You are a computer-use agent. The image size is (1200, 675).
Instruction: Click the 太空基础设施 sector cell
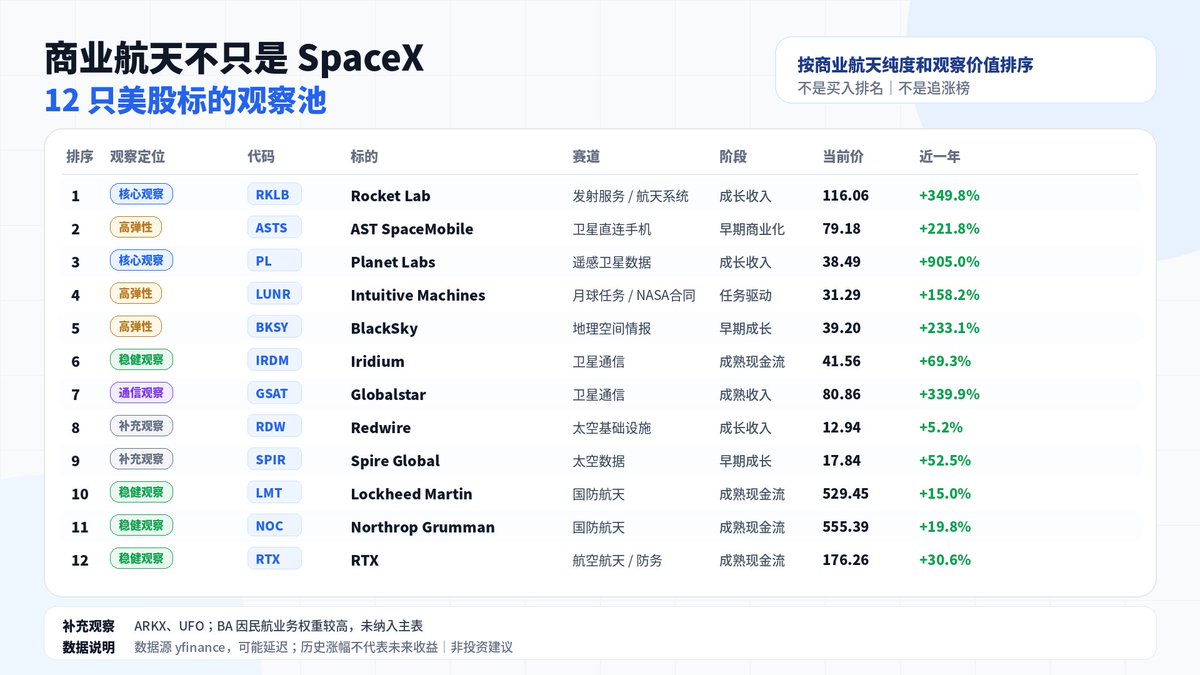(x=611, y=427)
